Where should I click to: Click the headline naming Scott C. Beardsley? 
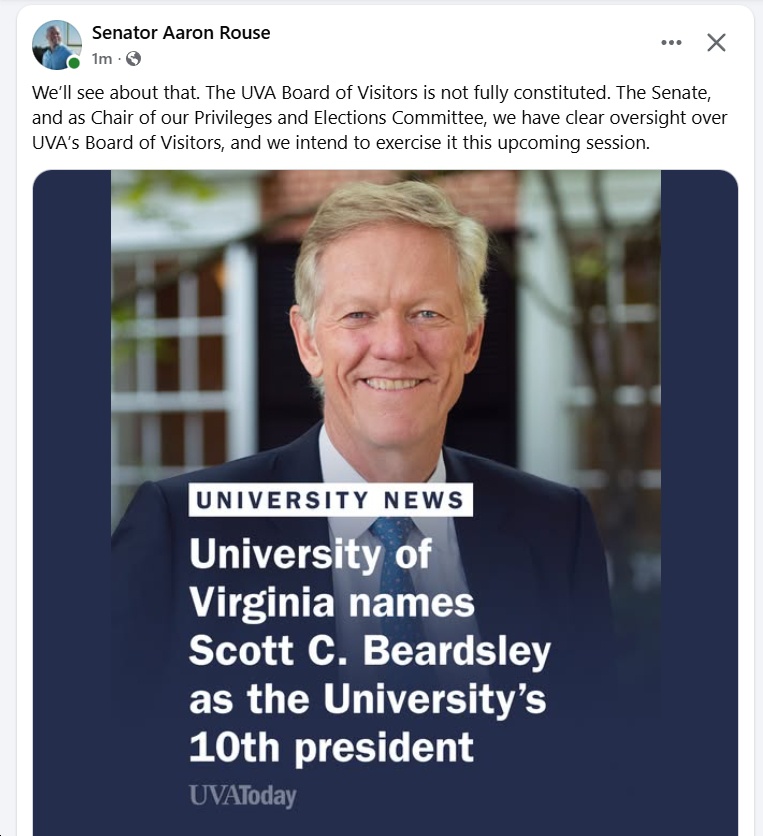[x=369, y=650]
